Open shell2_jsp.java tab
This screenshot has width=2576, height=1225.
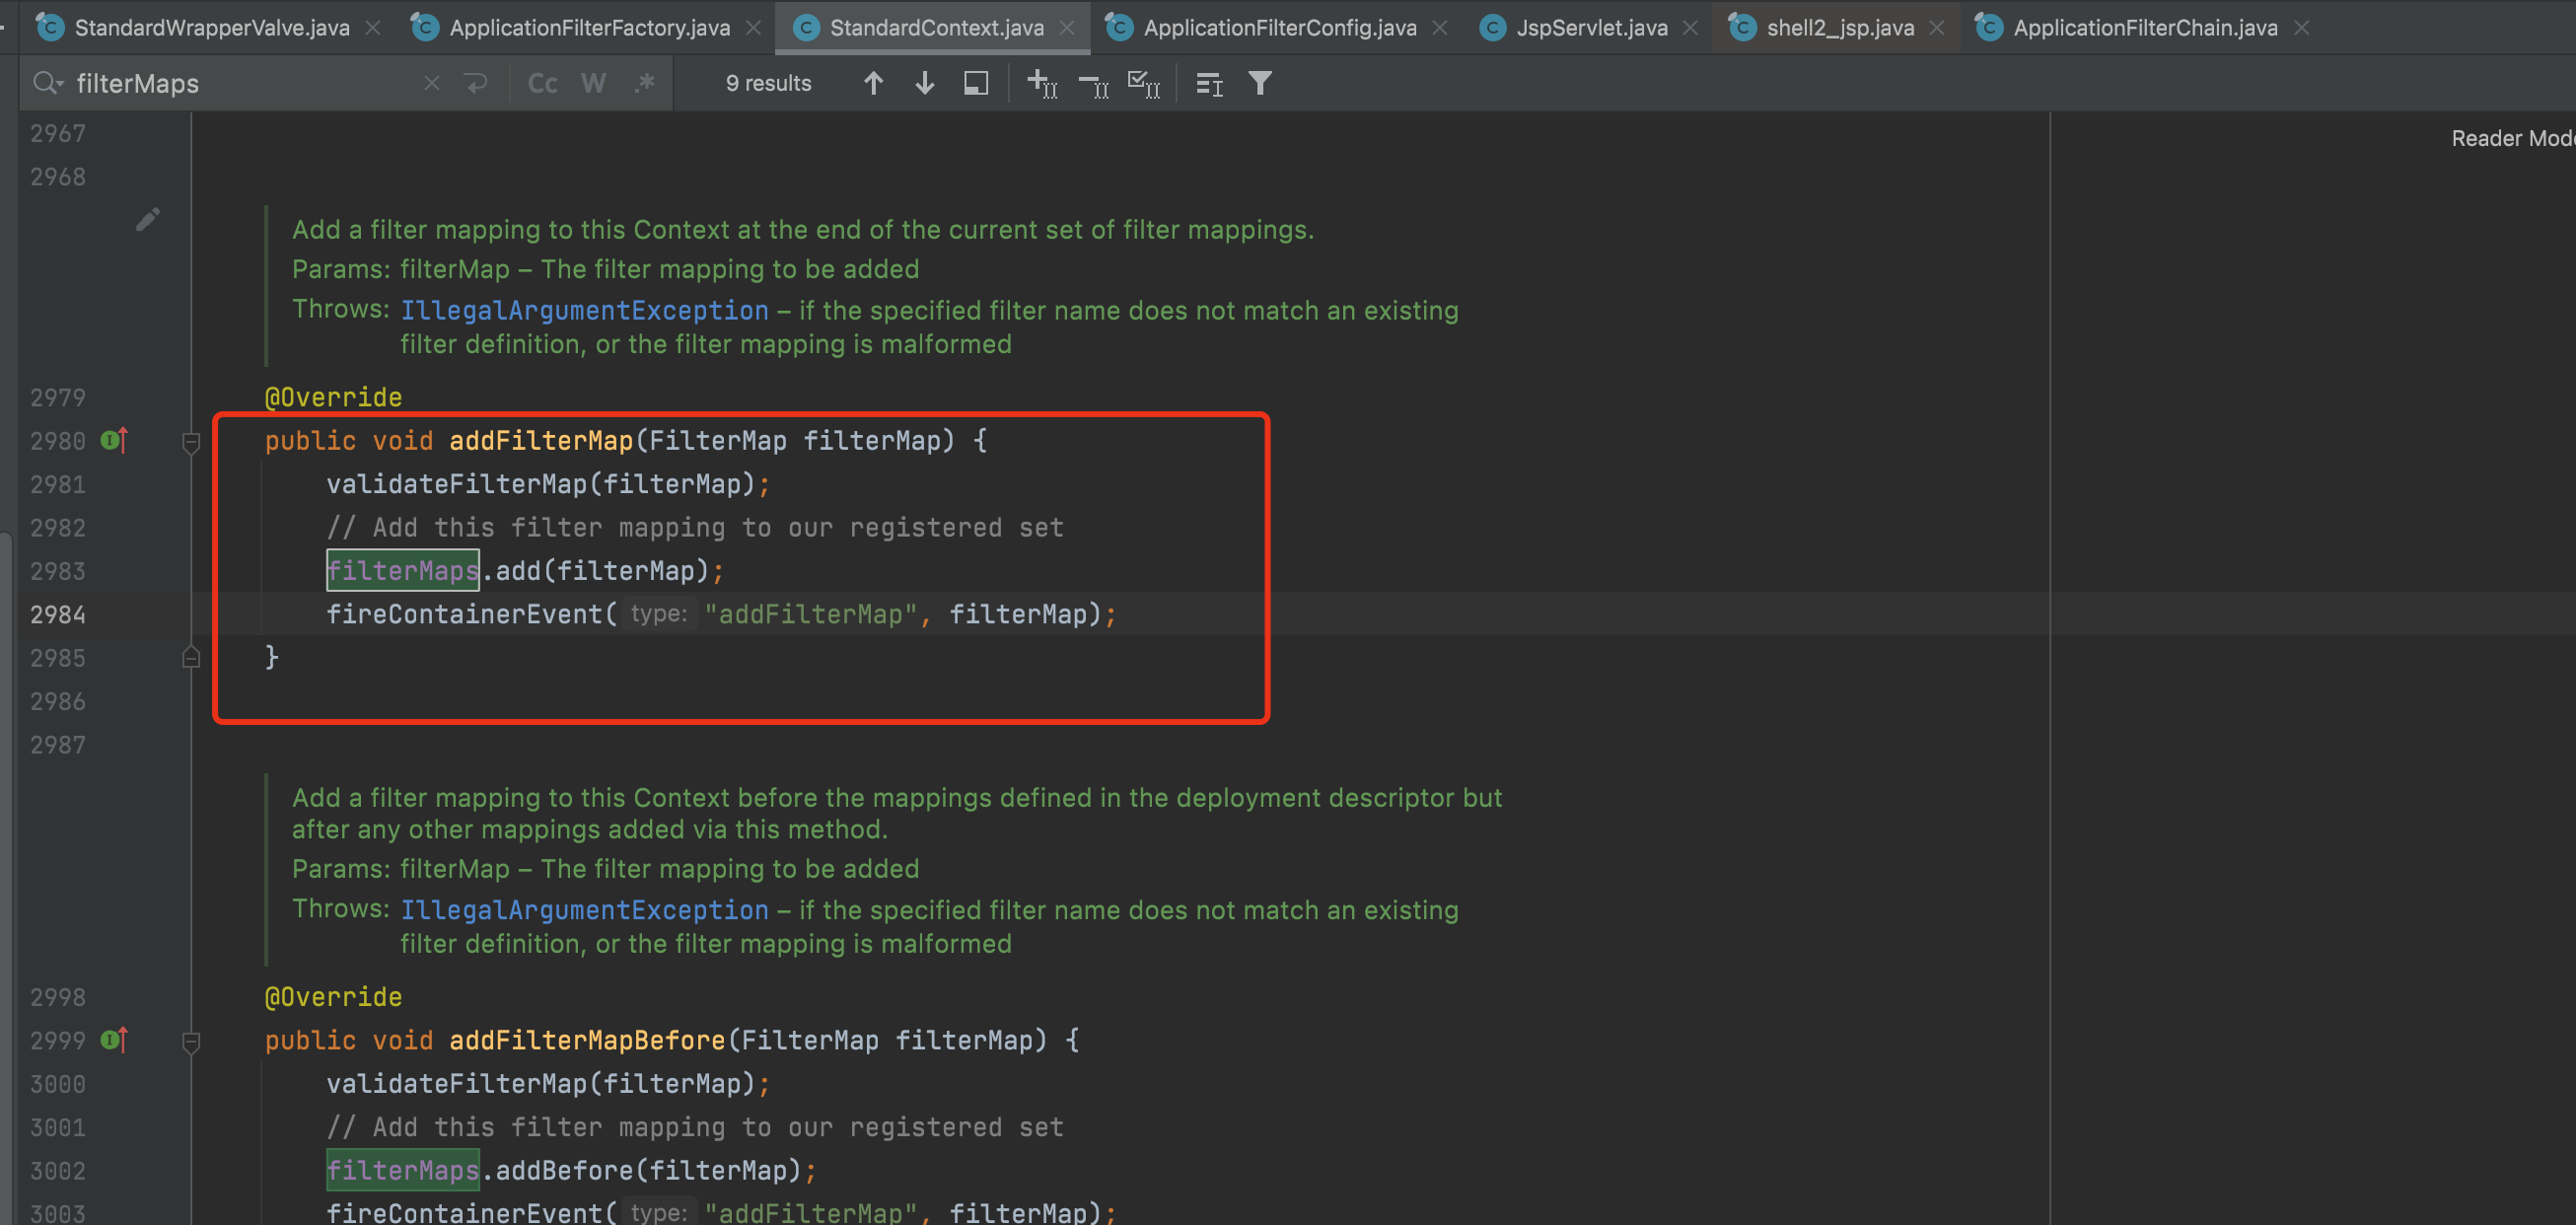1839,28
